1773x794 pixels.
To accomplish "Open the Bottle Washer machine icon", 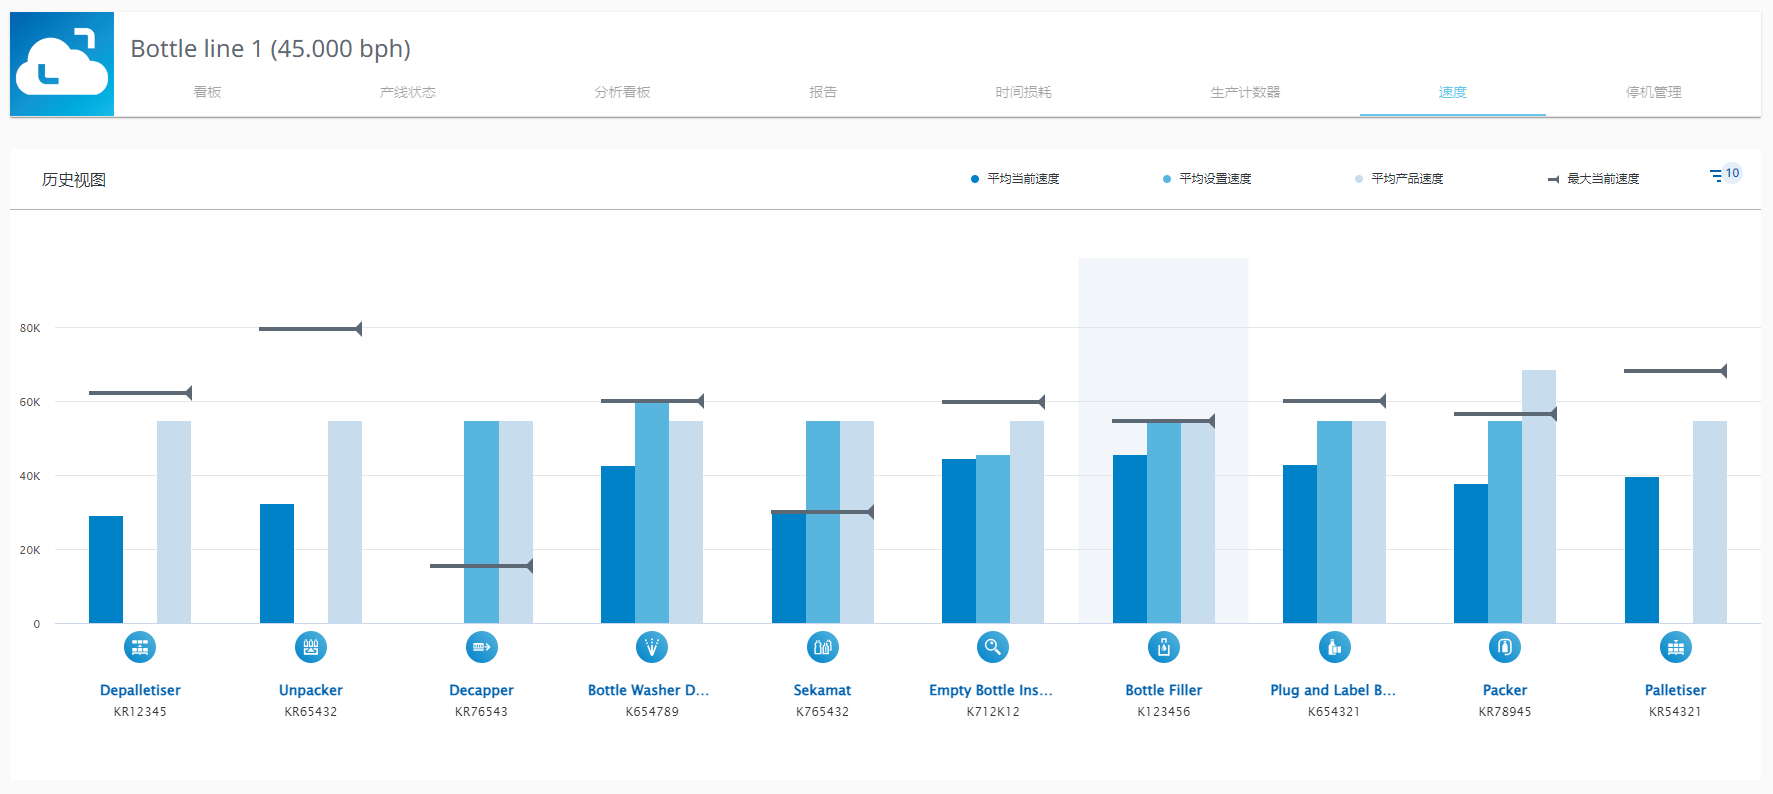I will click(652, 647).
